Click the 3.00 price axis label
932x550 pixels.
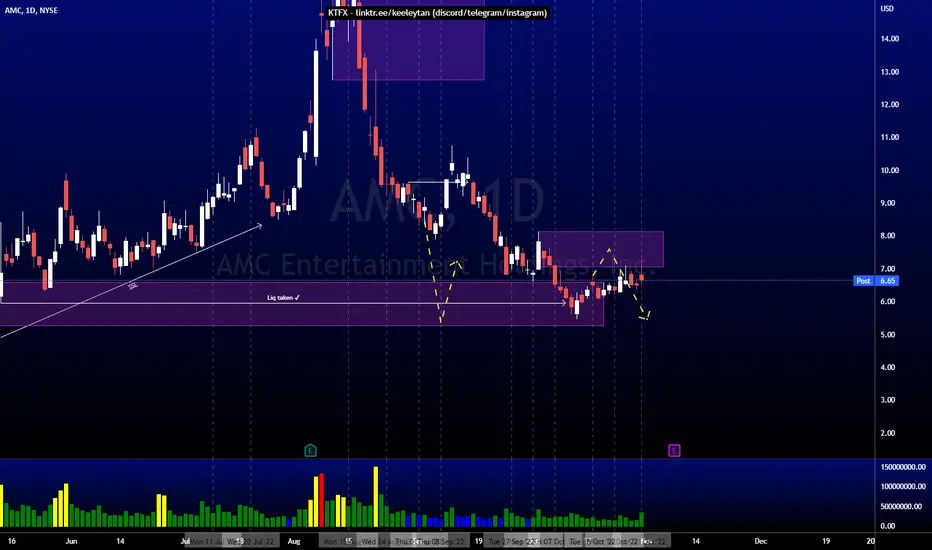[x=888, y=400]
